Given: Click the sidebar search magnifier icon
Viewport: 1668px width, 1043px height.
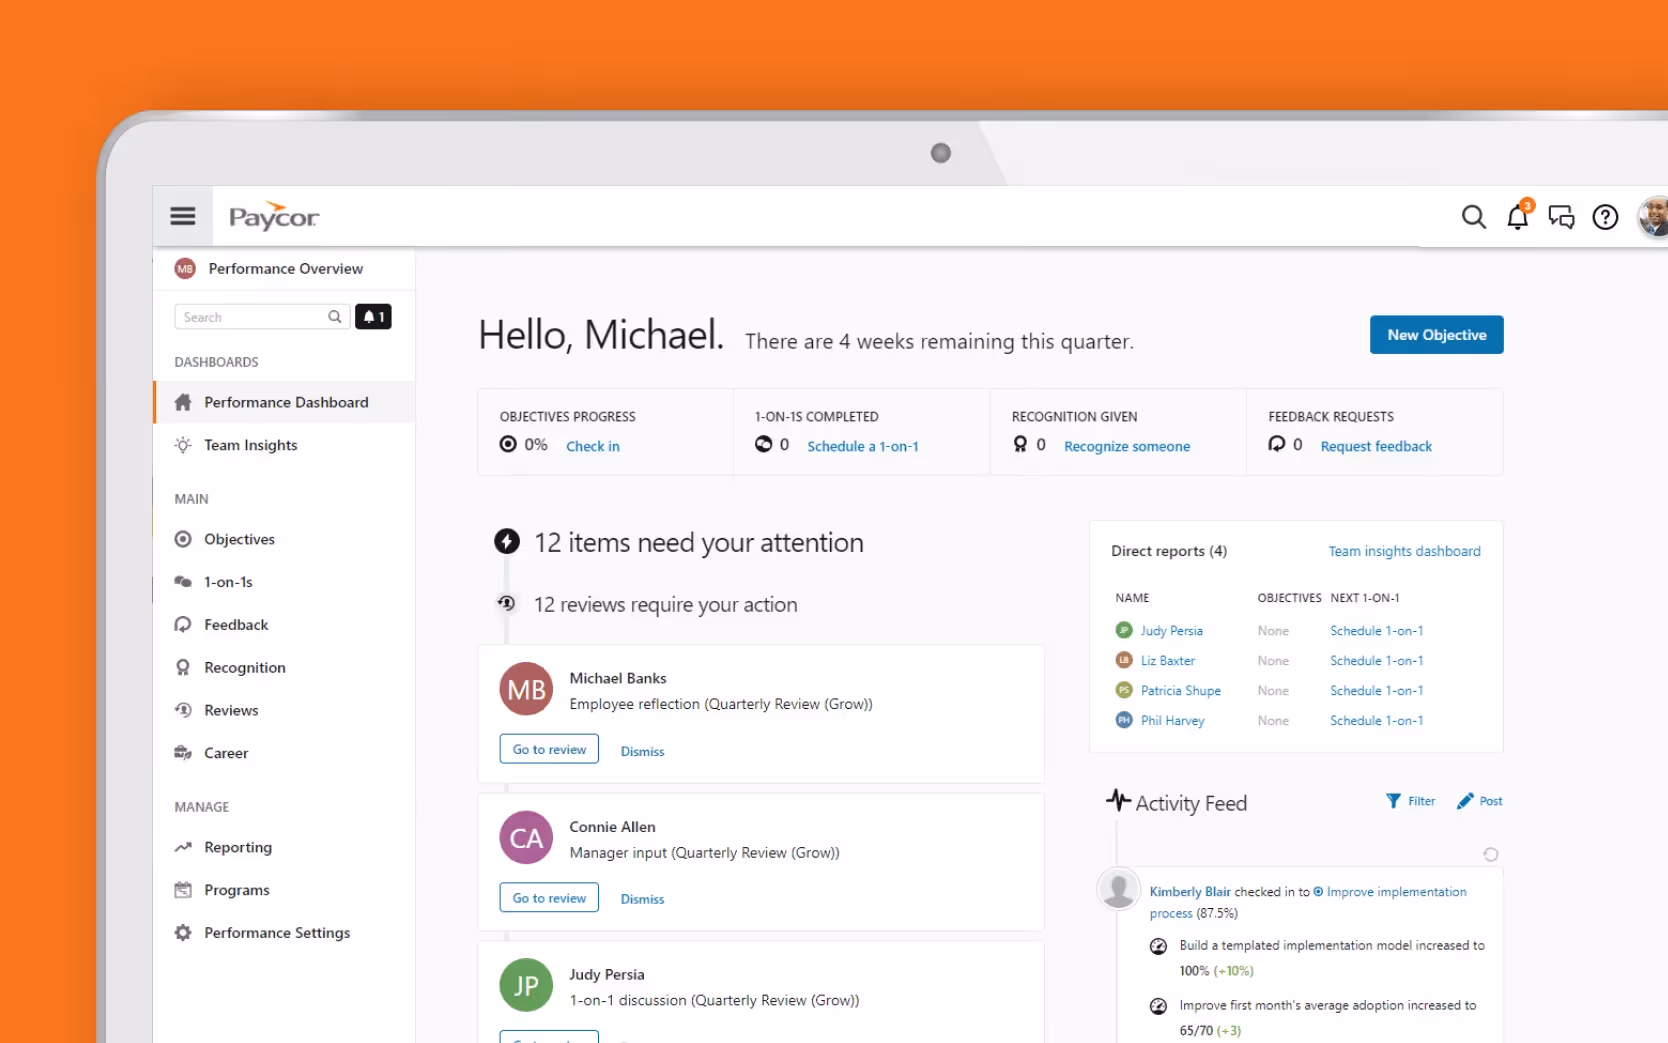Looking at the screenshot, I should pyautogui.click(x=335, y=317).
